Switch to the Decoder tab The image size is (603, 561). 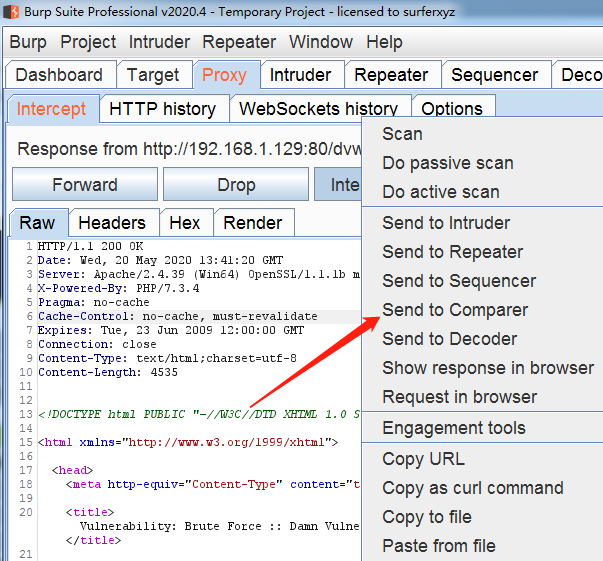click(578, 75)
